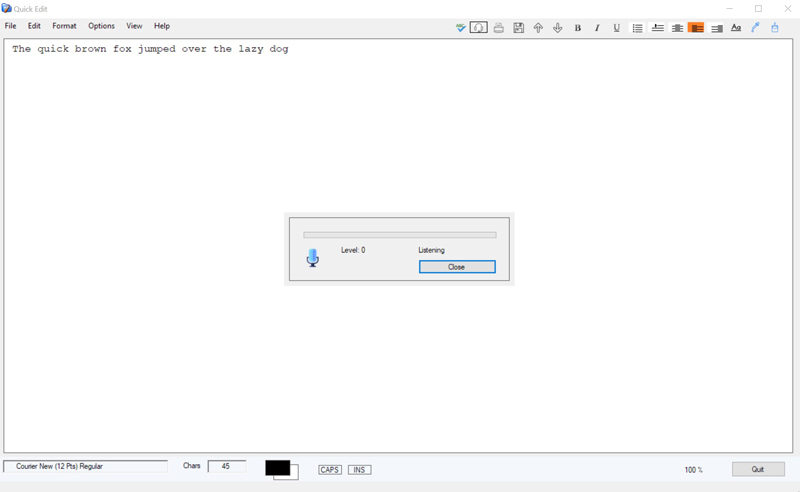This screenshot has width=800, height=492.
Task: Minimize the Quick Edit window
Action: [730, 9]
